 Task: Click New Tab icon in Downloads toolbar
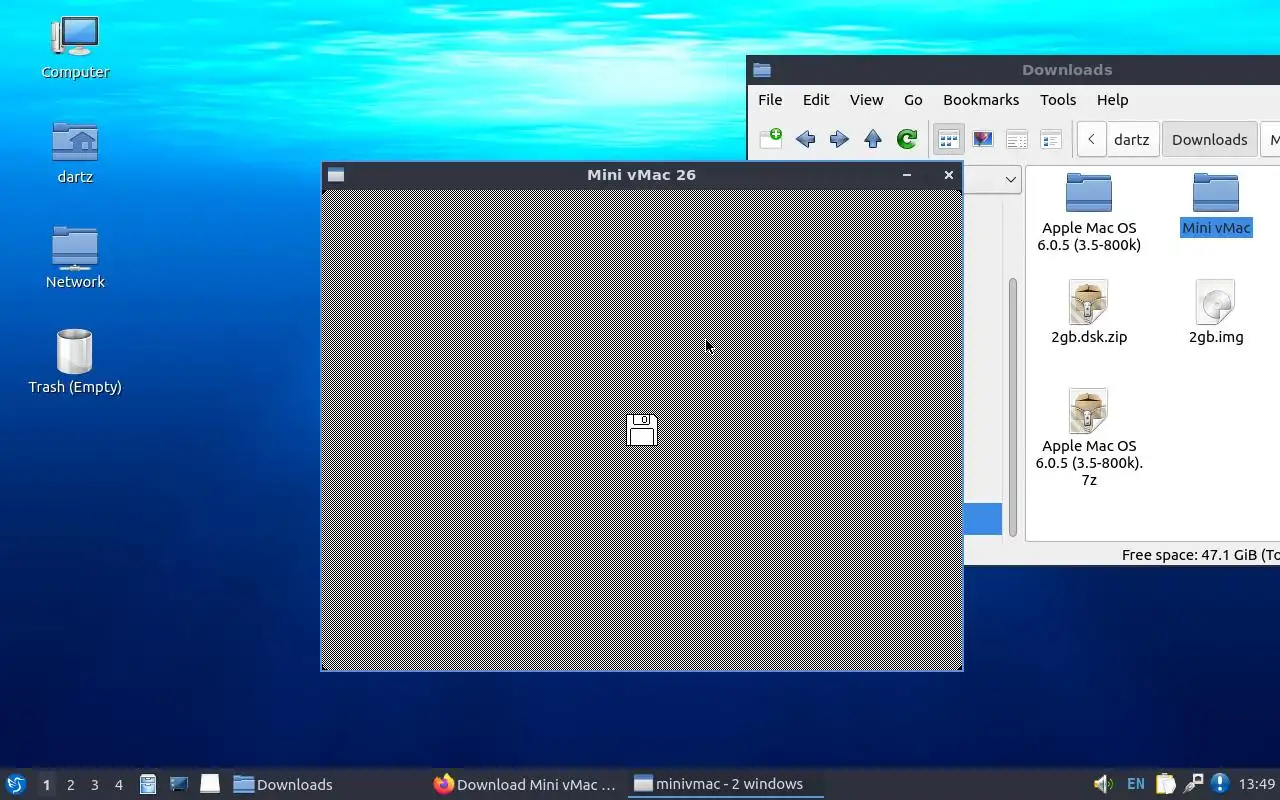(771, 139)
